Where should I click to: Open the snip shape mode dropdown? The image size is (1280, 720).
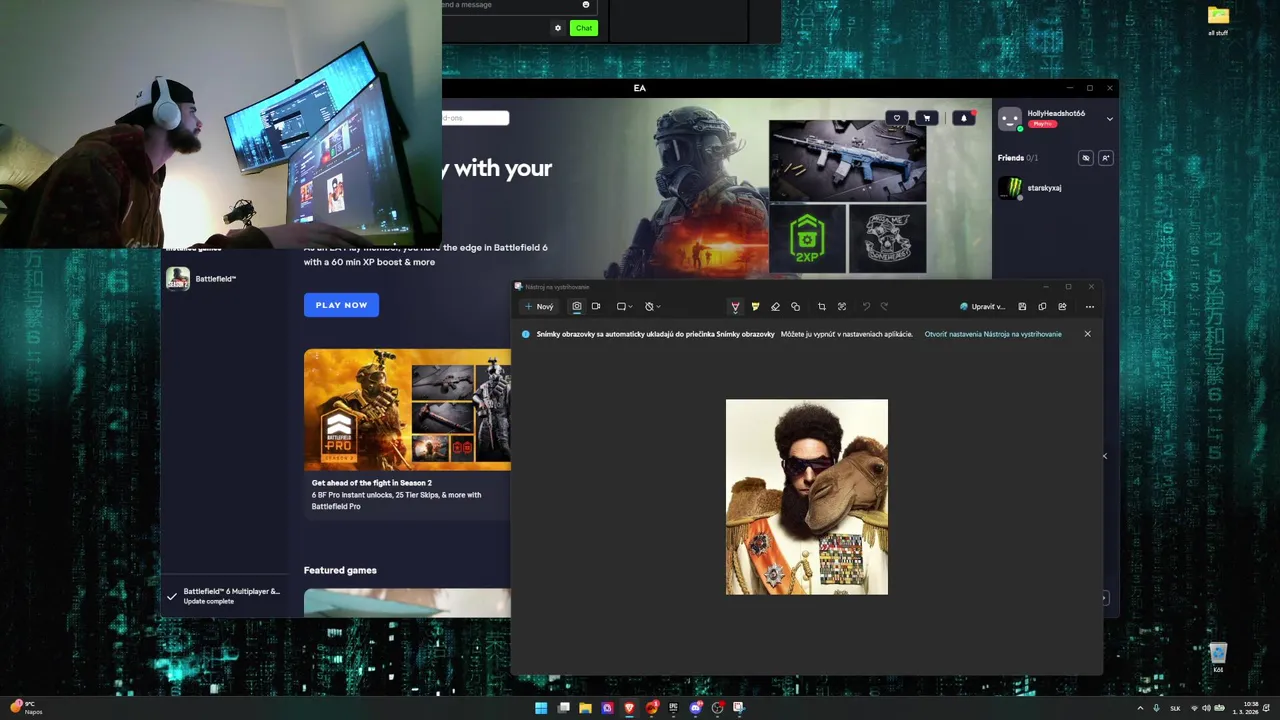coord(624,307)
